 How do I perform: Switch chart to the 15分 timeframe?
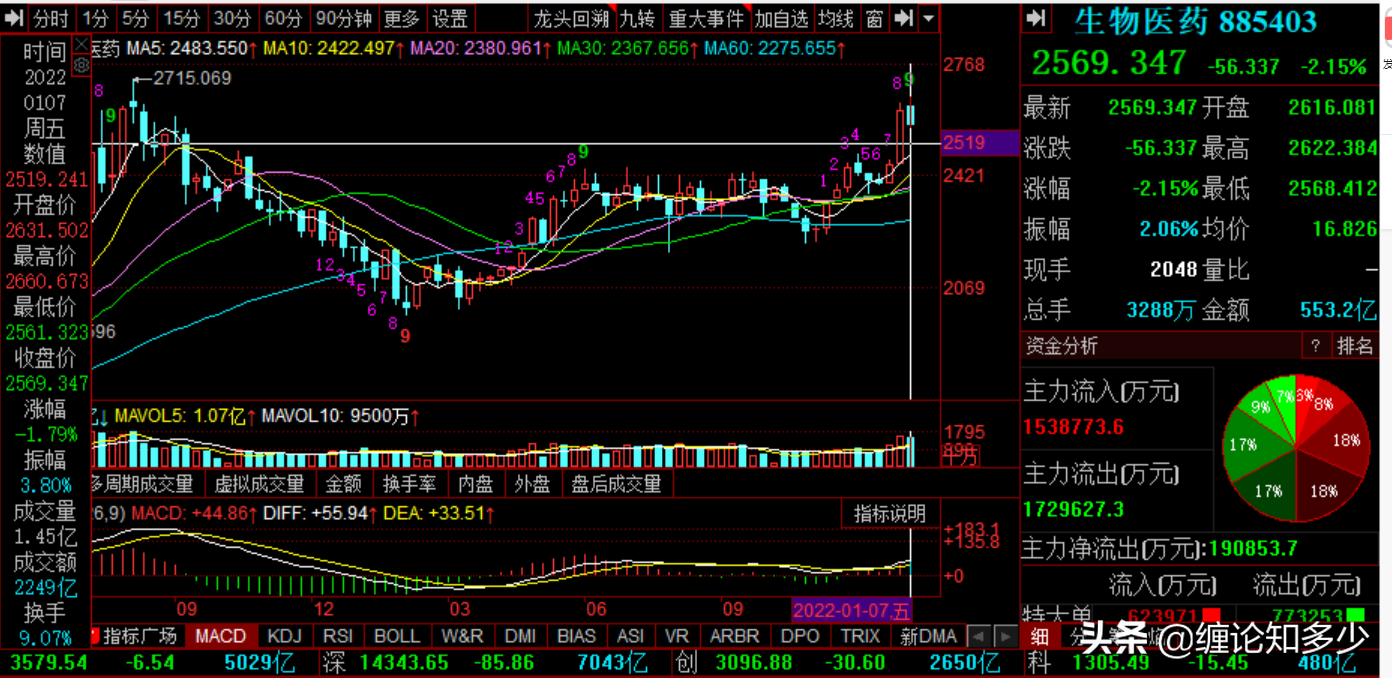coord(181,18)
